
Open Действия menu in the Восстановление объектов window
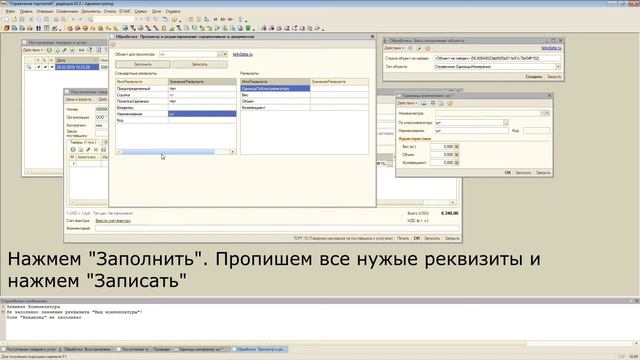click(395, 48)
